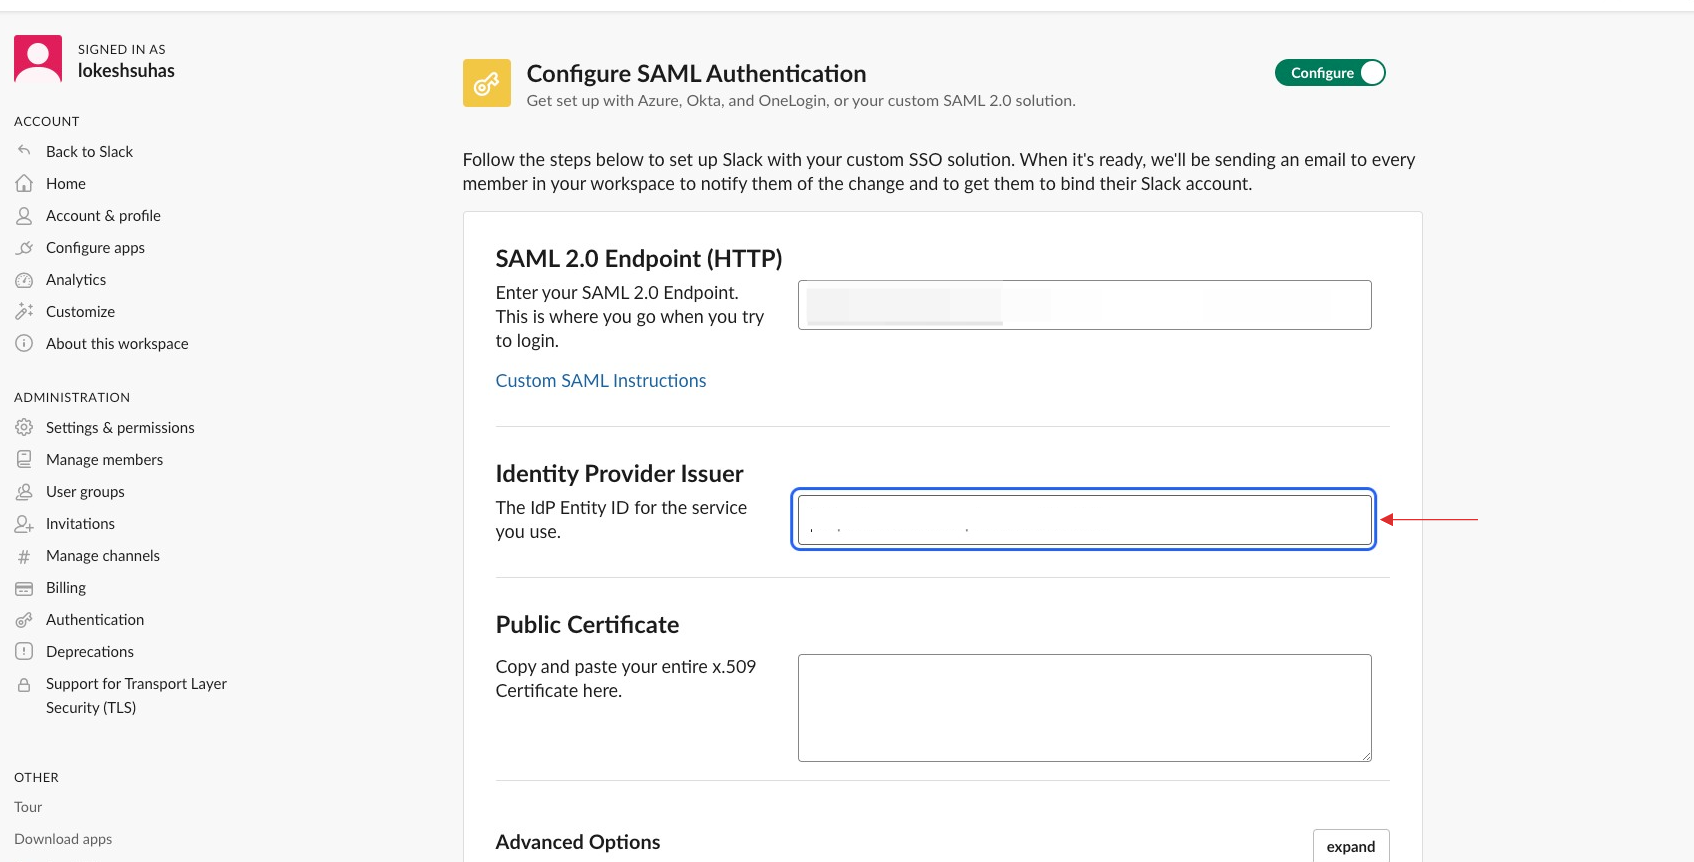Click the Deprecations alert icon
This screenshot has height=862, width=1694.
(x=24, y=651)
